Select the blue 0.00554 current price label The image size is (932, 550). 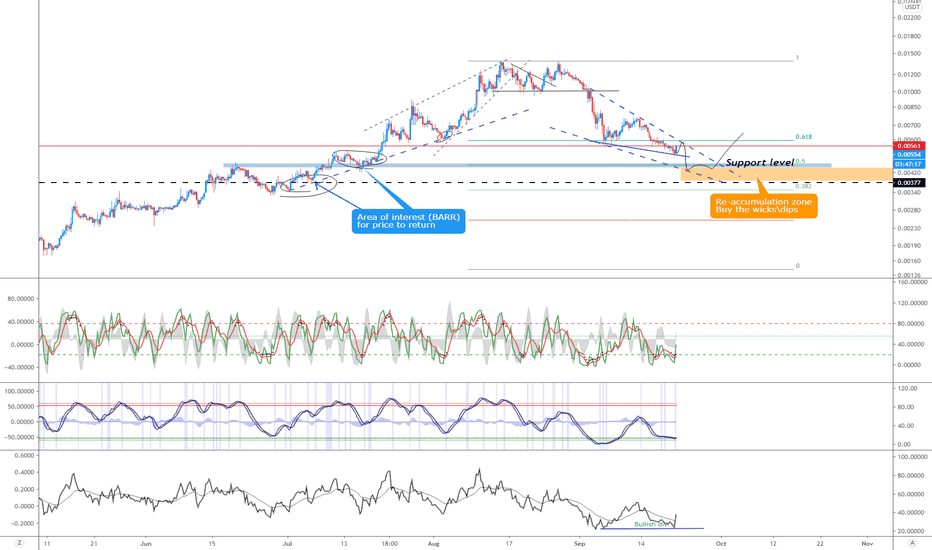point(909,155)
